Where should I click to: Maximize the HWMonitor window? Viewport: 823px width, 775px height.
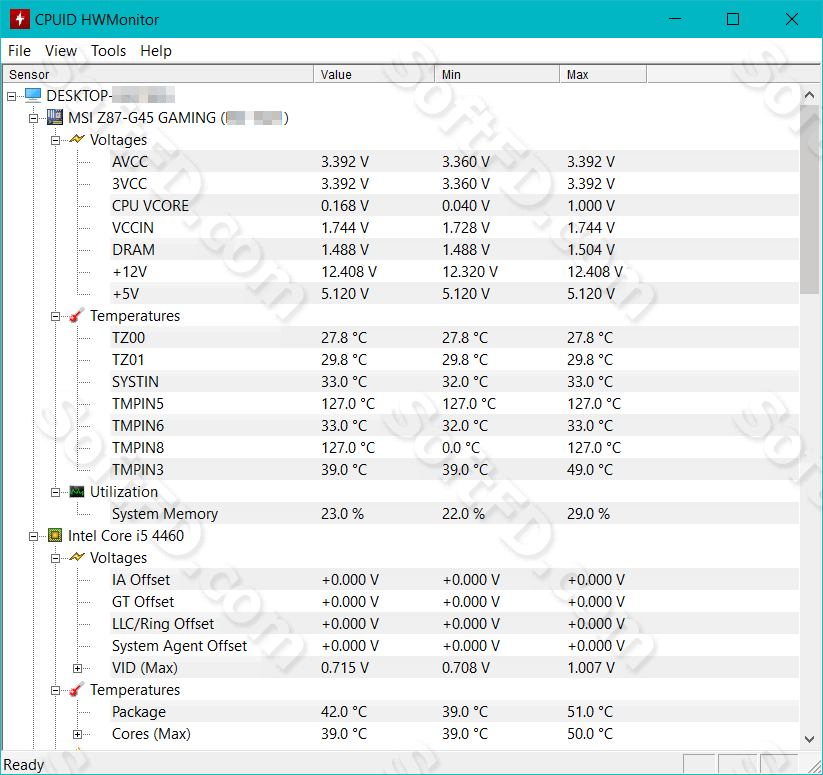[x=733, y=19]
